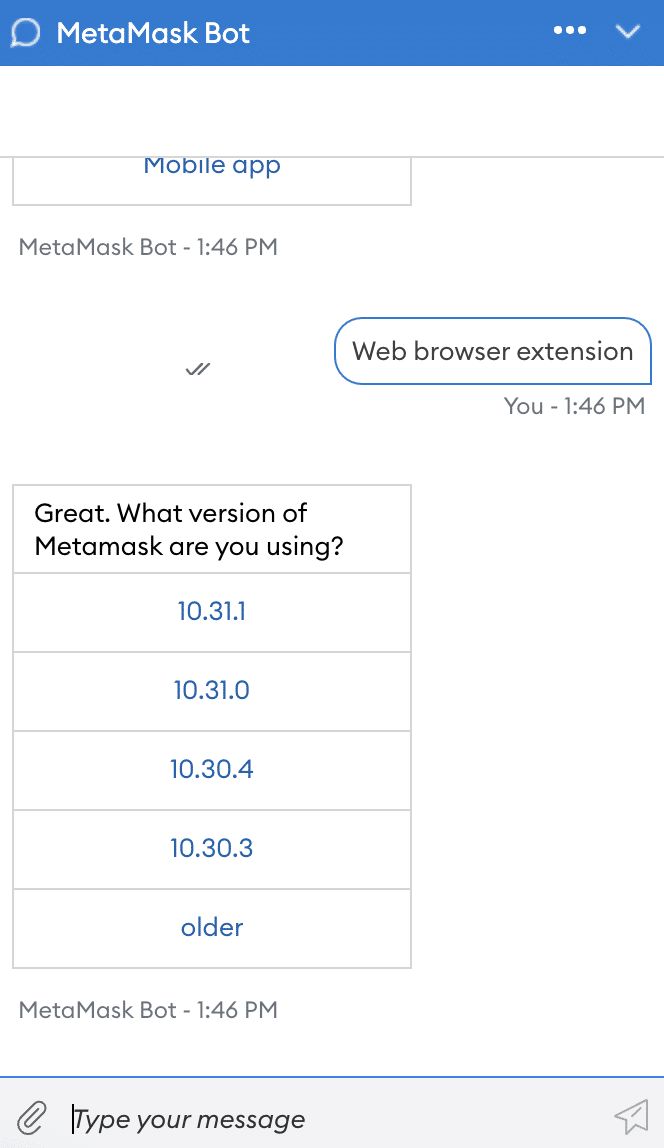Select version 10.31.0
The image size is (664, 1148).
click(x=212, y=691)
